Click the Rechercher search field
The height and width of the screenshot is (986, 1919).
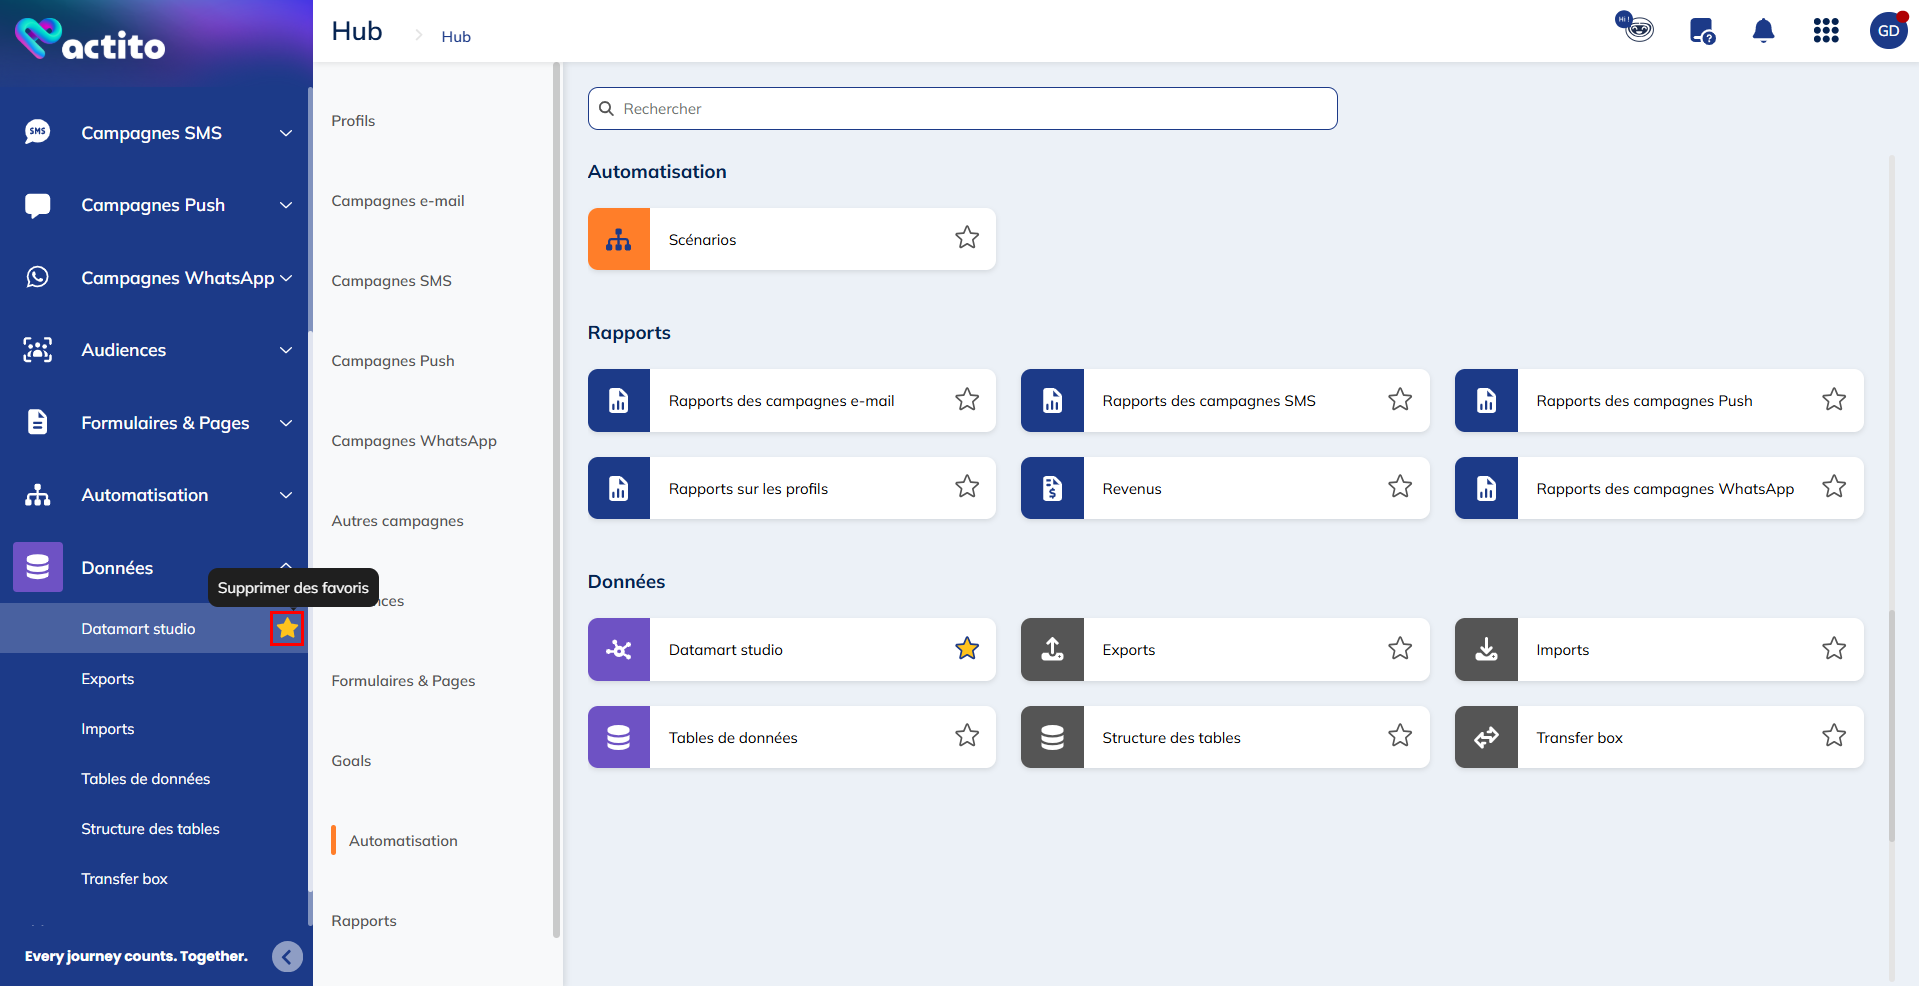(x=962, y=109)
